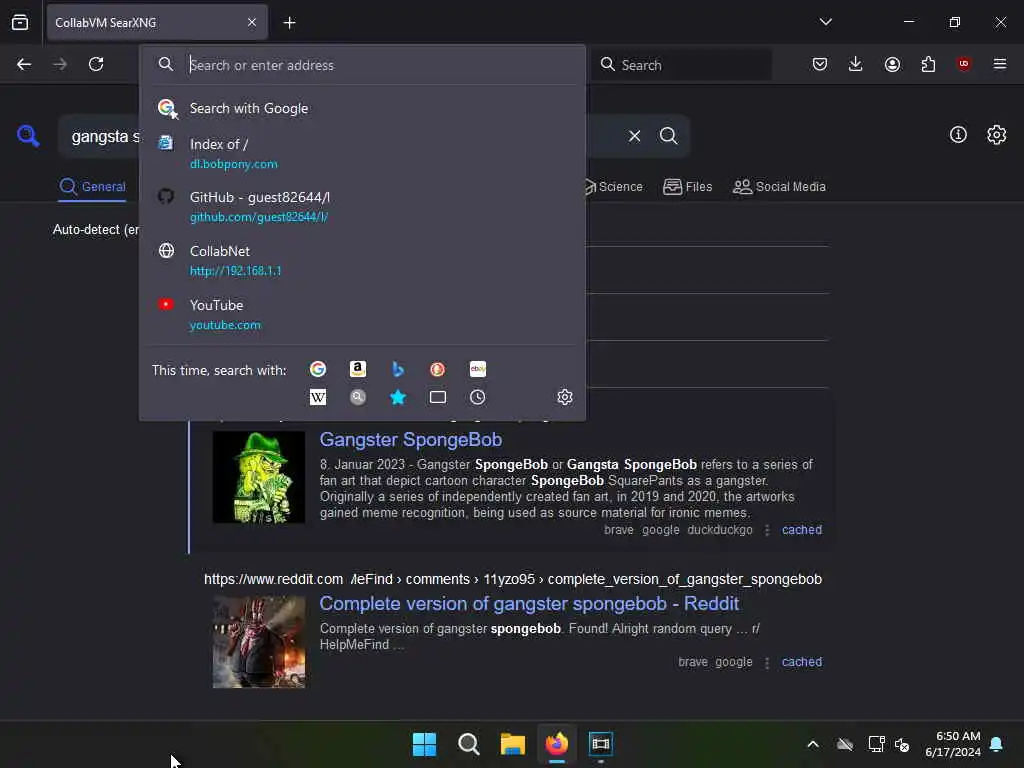
Task: Clear the SearXNG search query with X
Action: 635,136
